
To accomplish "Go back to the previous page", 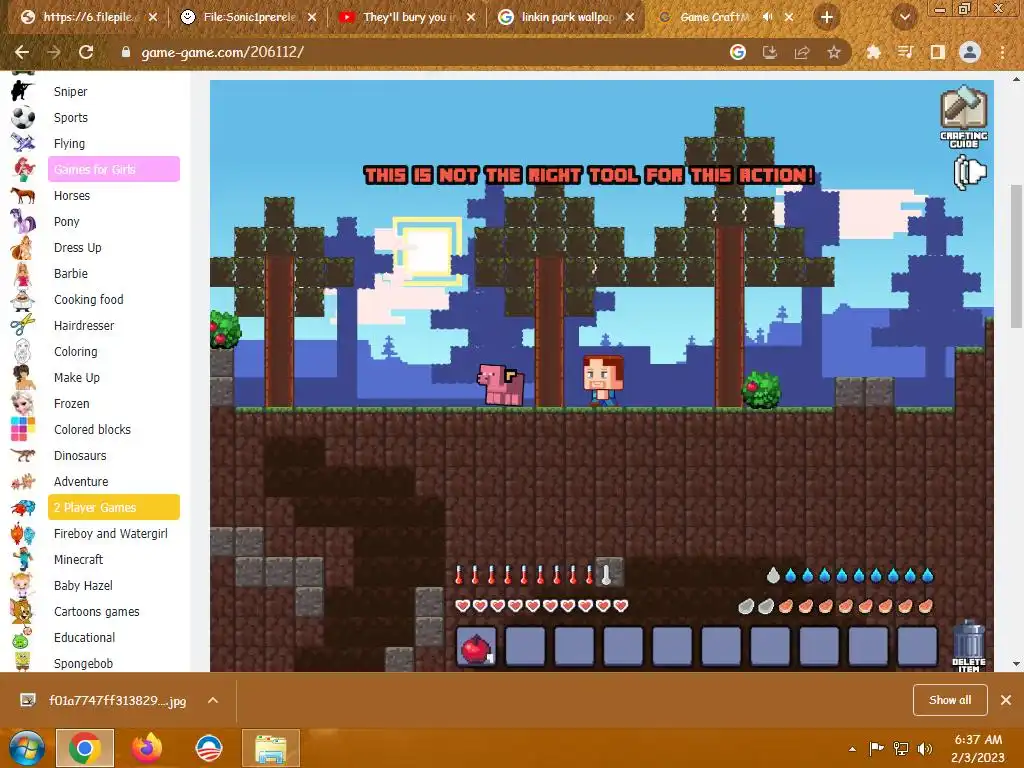I will coord(22,52).
